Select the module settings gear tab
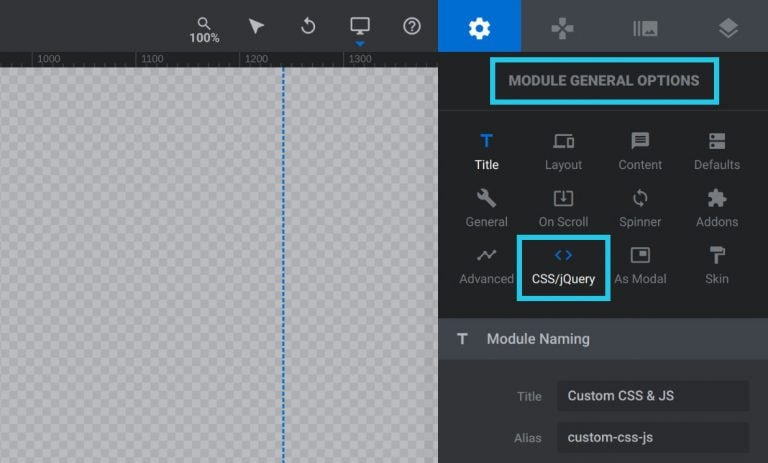The image size is (768, 463). [x=480, y=26]
